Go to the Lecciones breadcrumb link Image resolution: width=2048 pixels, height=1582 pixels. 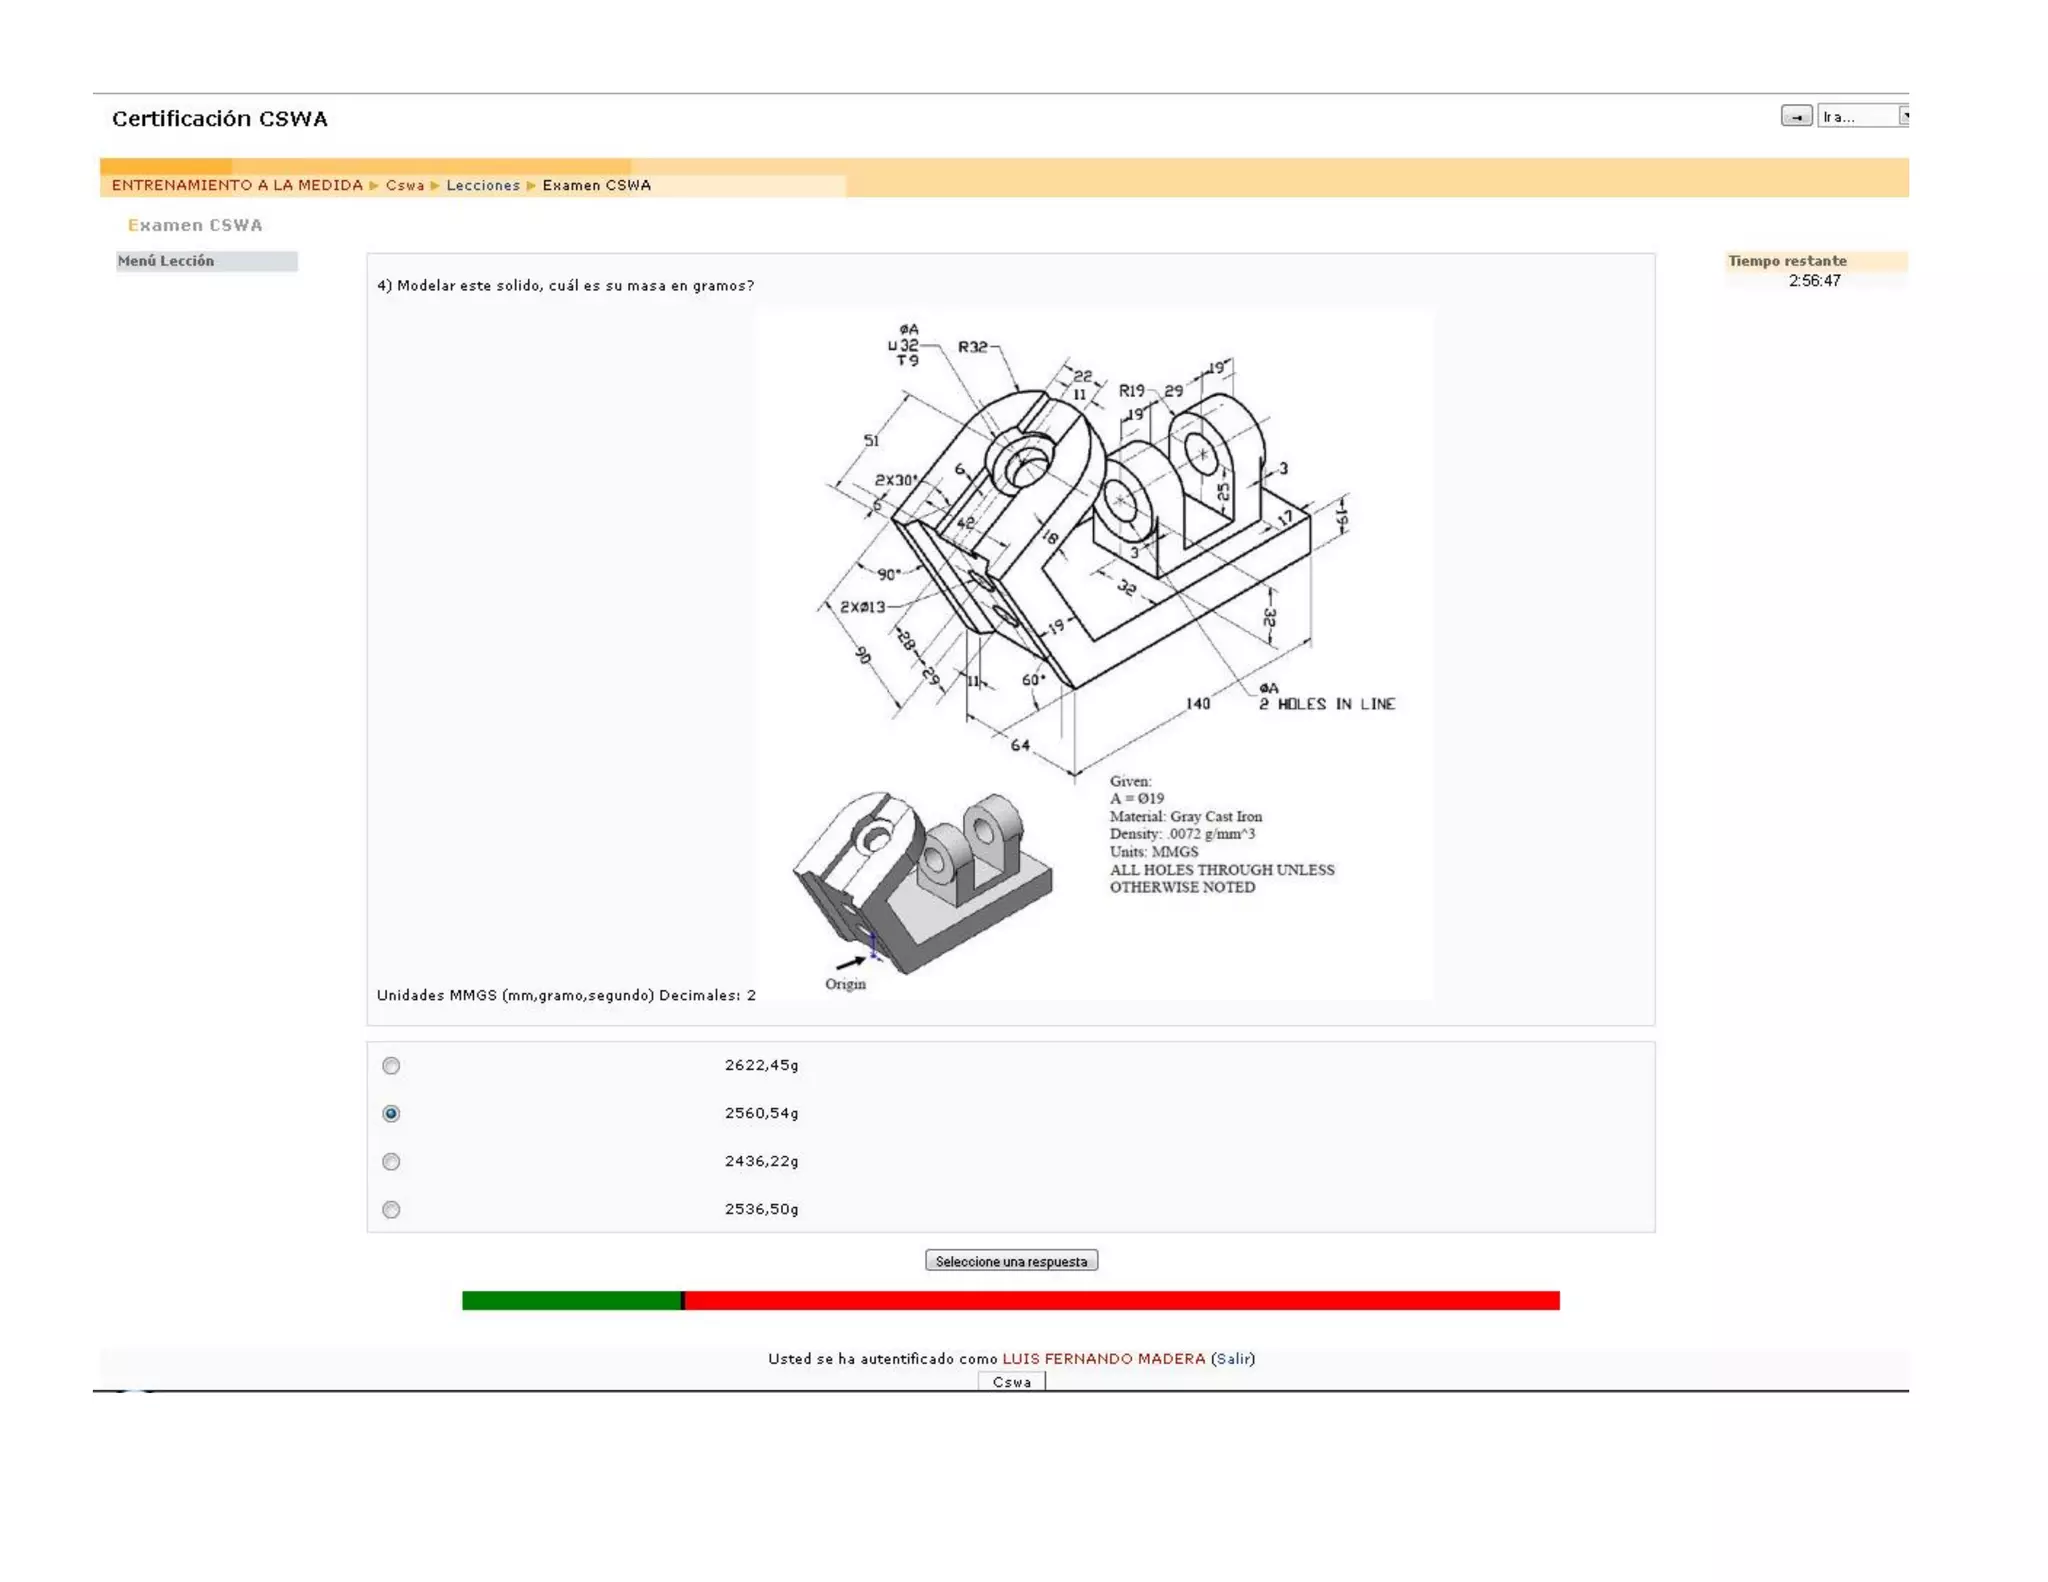coord(483,186)
